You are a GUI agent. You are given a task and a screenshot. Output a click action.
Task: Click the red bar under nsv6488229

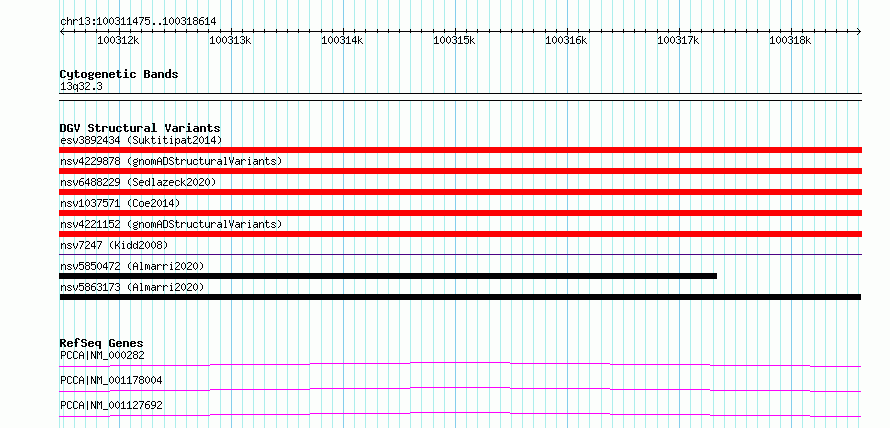[x=460, y=192]
